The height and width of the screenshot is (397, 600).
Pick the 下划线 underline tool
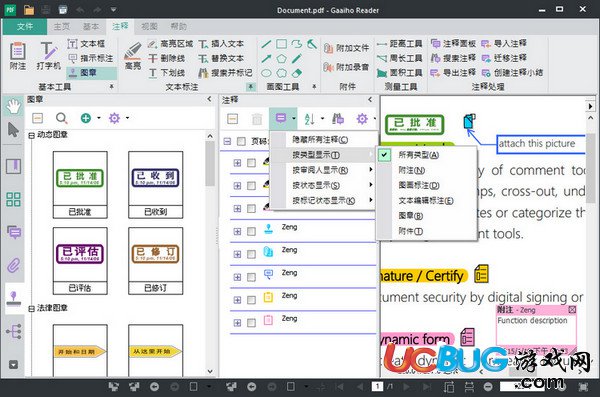(x=167, y=73)
